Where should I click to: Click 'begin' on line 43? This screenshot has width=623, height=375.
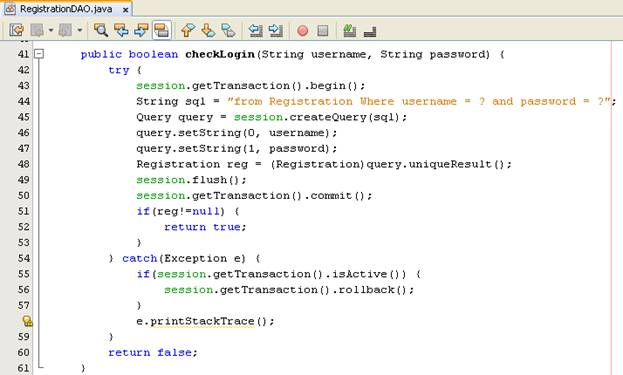pos(328,86)
